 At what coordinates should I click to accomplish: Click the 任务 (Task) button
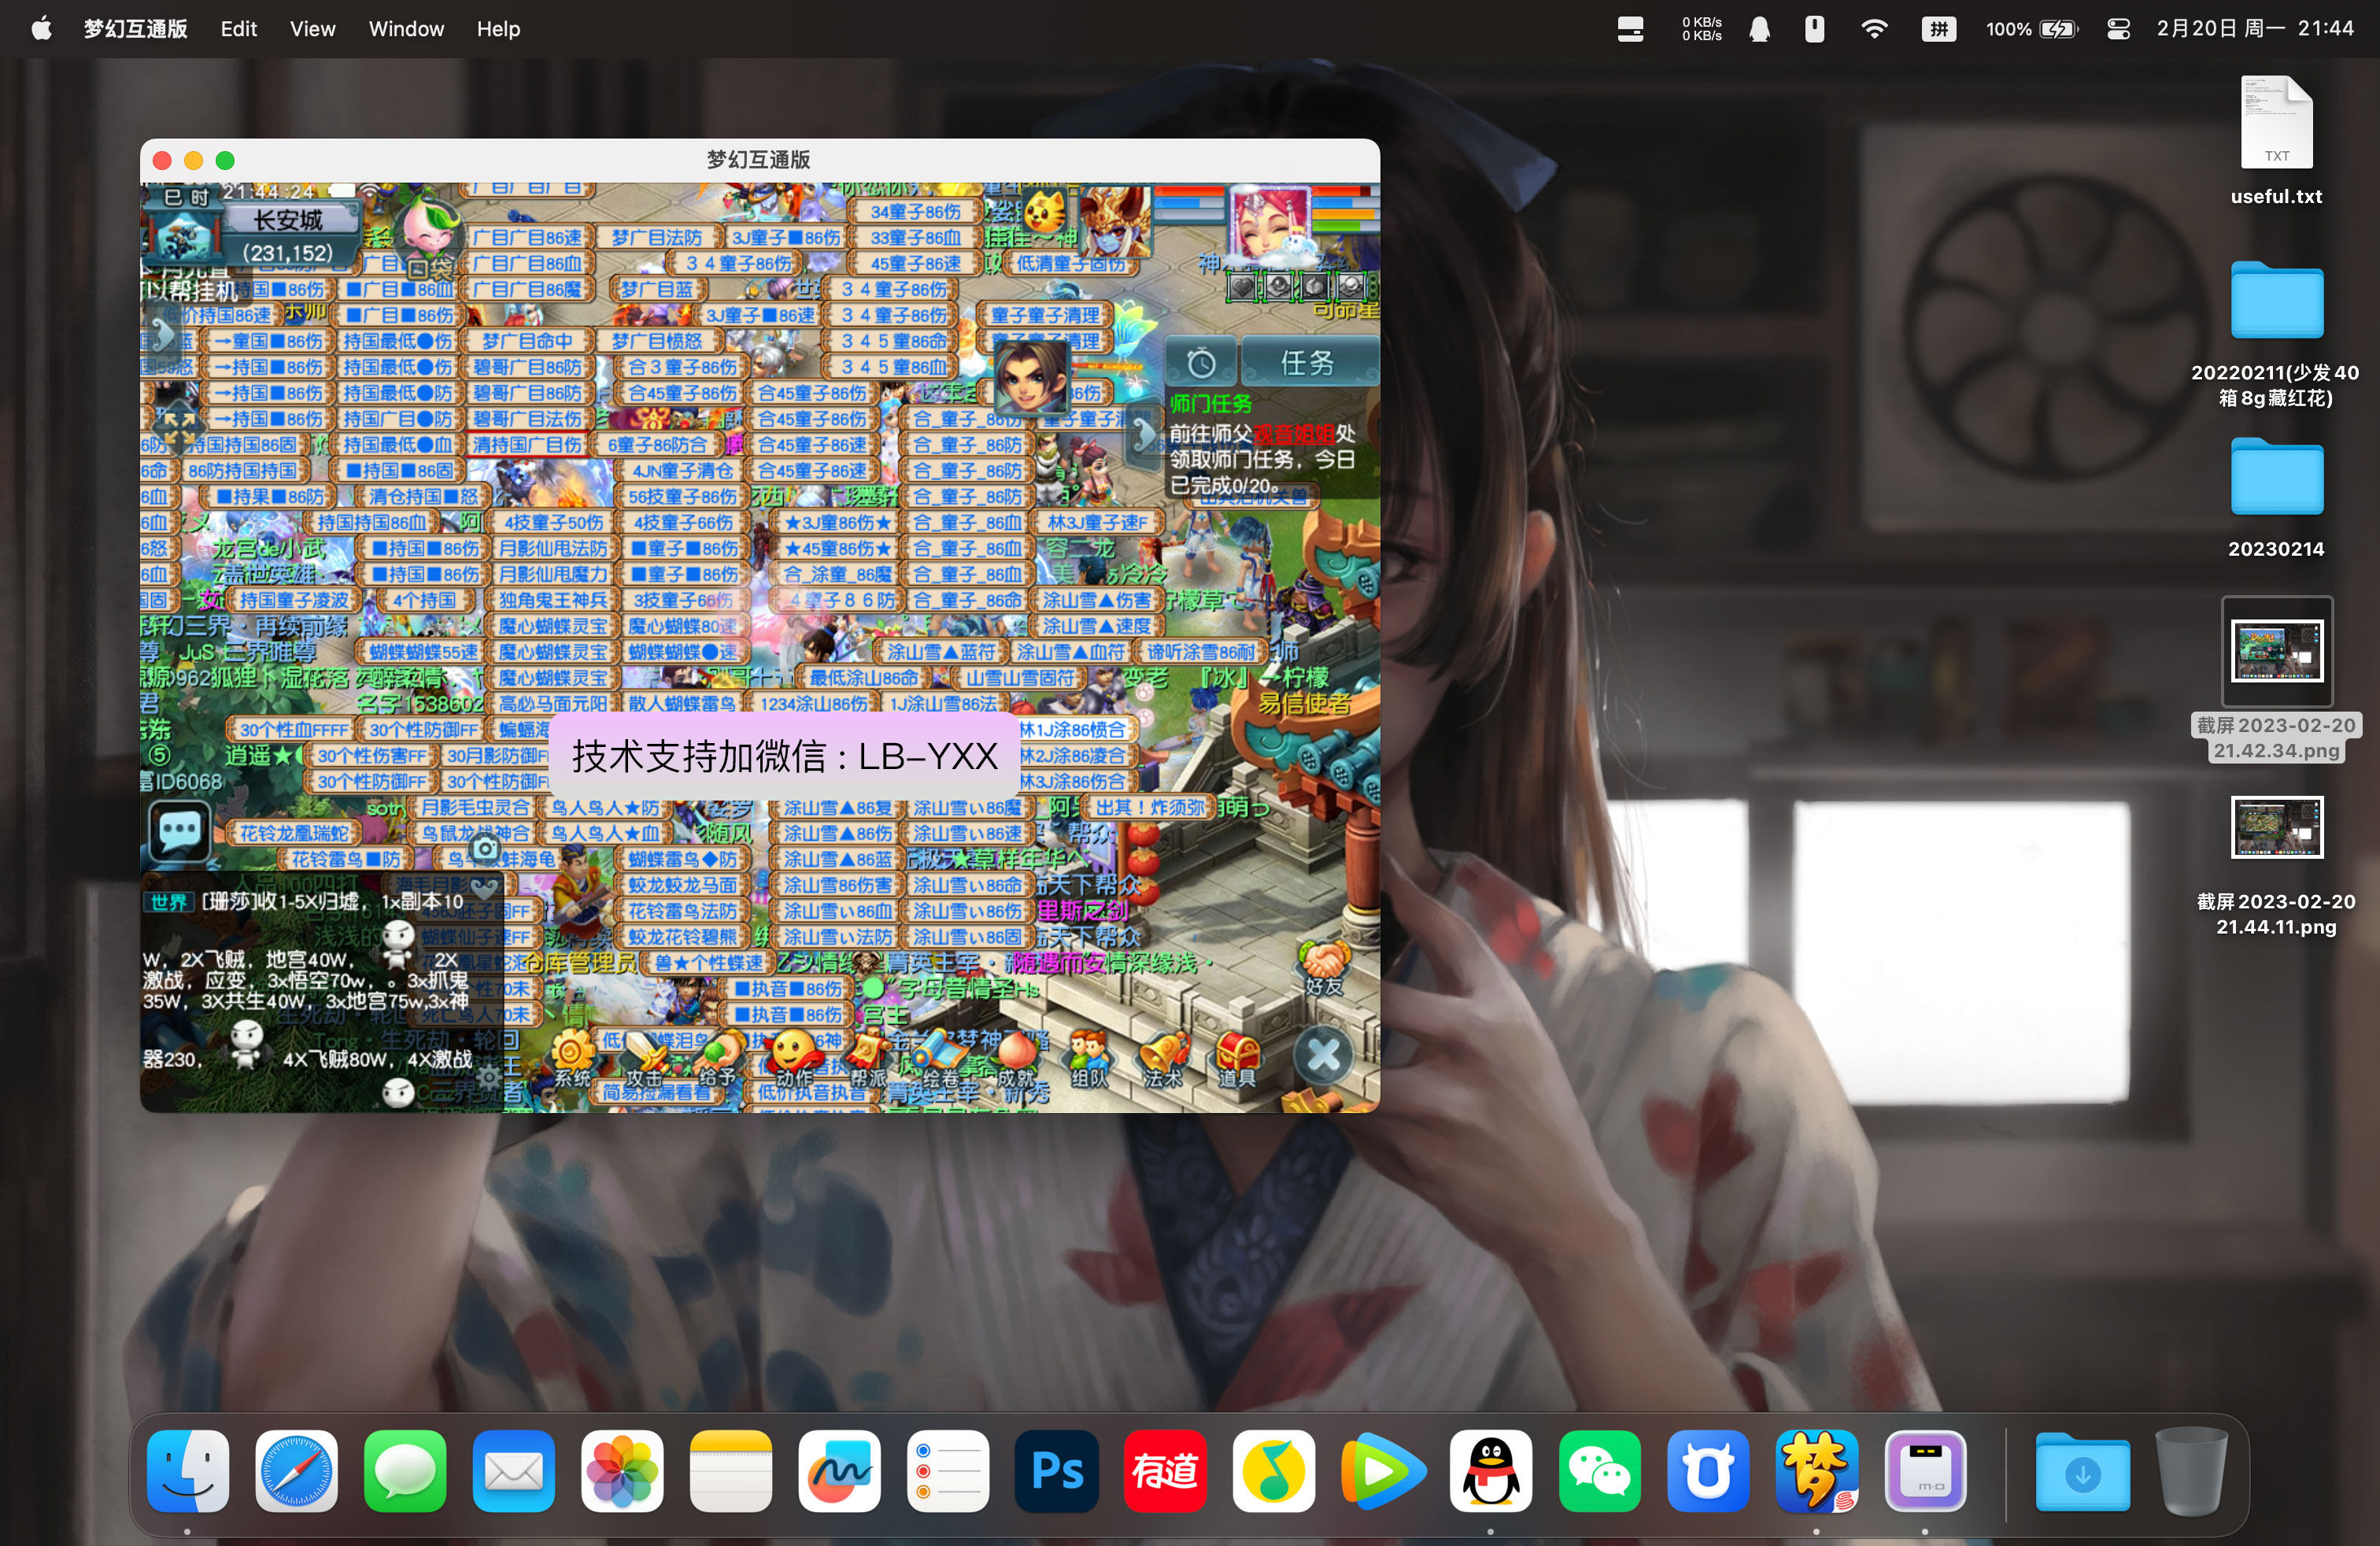tap(1310, 362)
